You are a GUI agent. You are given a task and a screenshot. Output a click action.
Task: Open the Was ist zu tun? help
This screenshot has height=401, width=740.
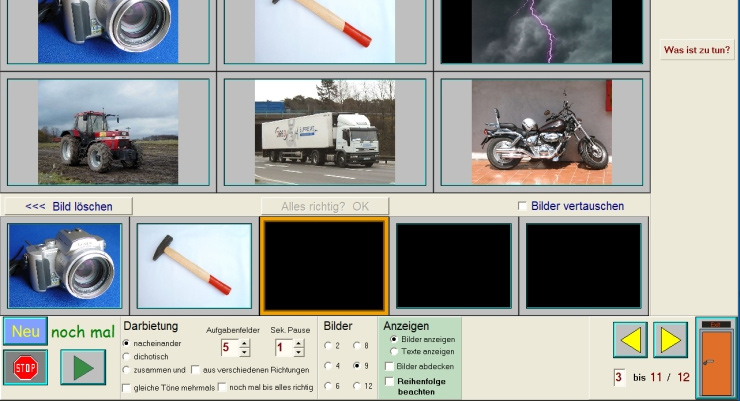point(697,49)
